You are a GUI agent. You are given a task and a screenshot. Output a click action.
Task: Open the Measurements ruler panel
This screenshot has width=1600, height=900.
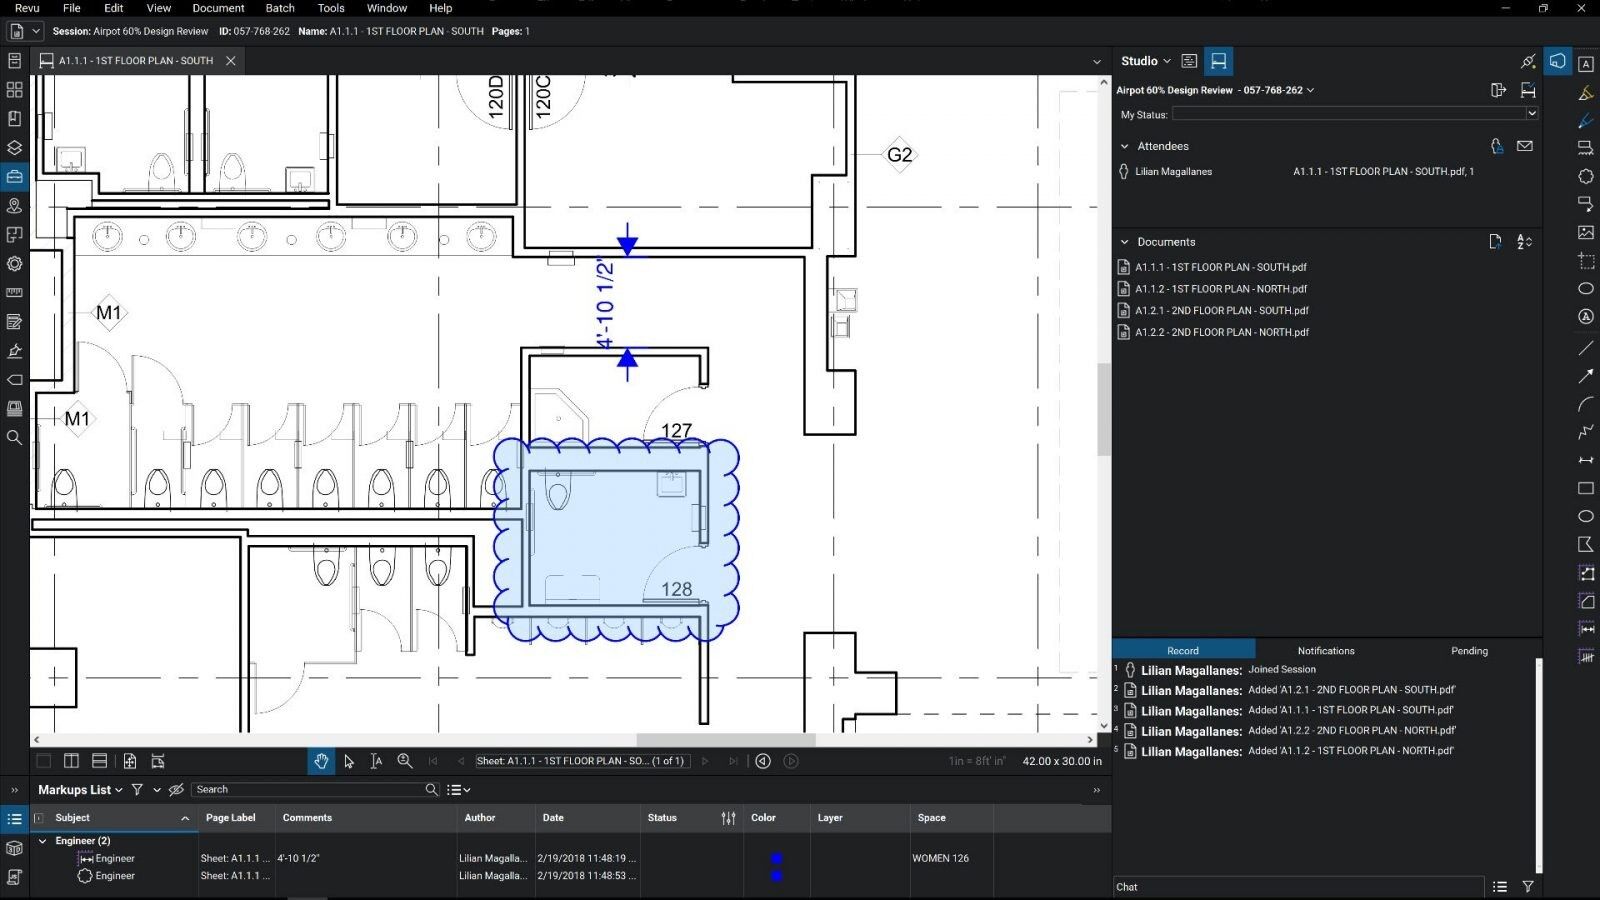pos(14,293)
